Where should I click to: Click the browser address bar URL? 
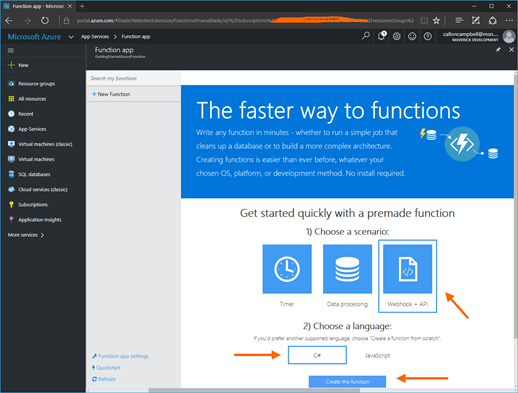pyautogui.click(x=245, y=21)
